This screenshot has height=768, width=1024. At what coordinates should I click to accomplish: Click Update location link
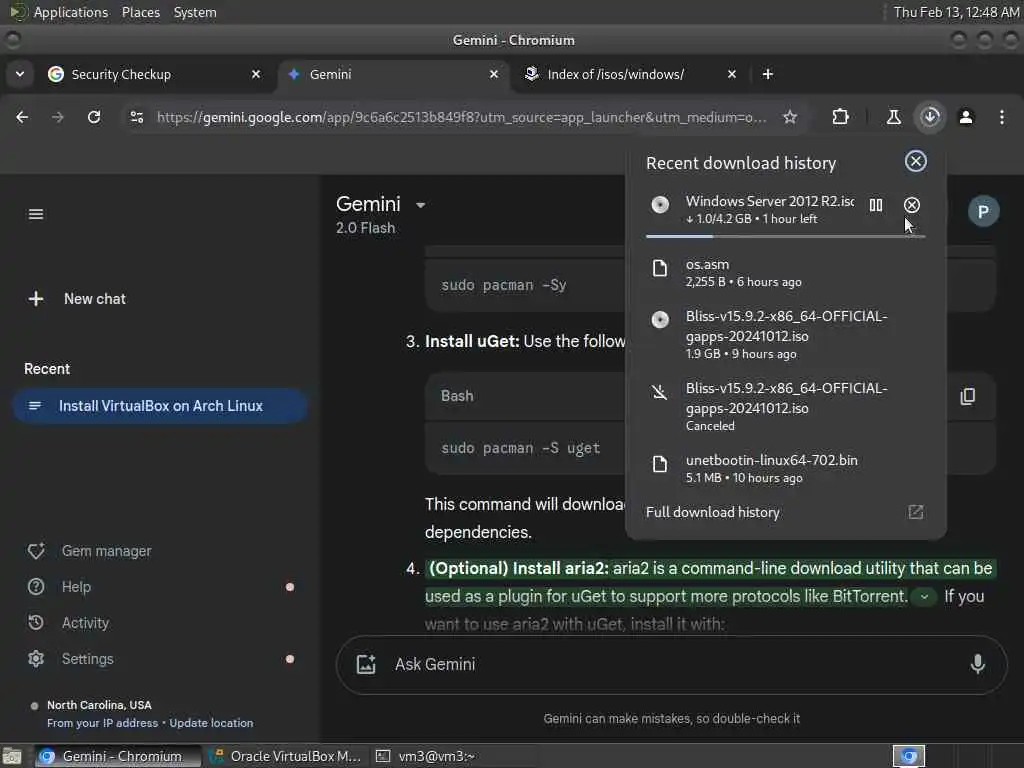pos(211,723)
